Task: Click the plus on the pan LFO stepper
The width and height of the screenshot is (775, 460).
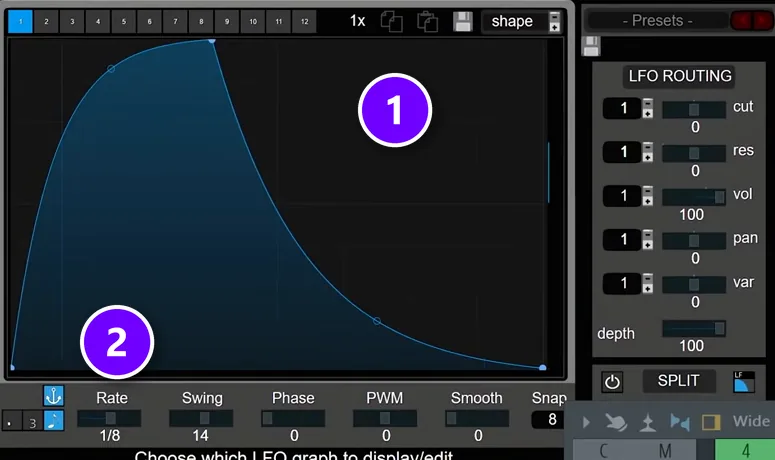Action: [647, 245]
